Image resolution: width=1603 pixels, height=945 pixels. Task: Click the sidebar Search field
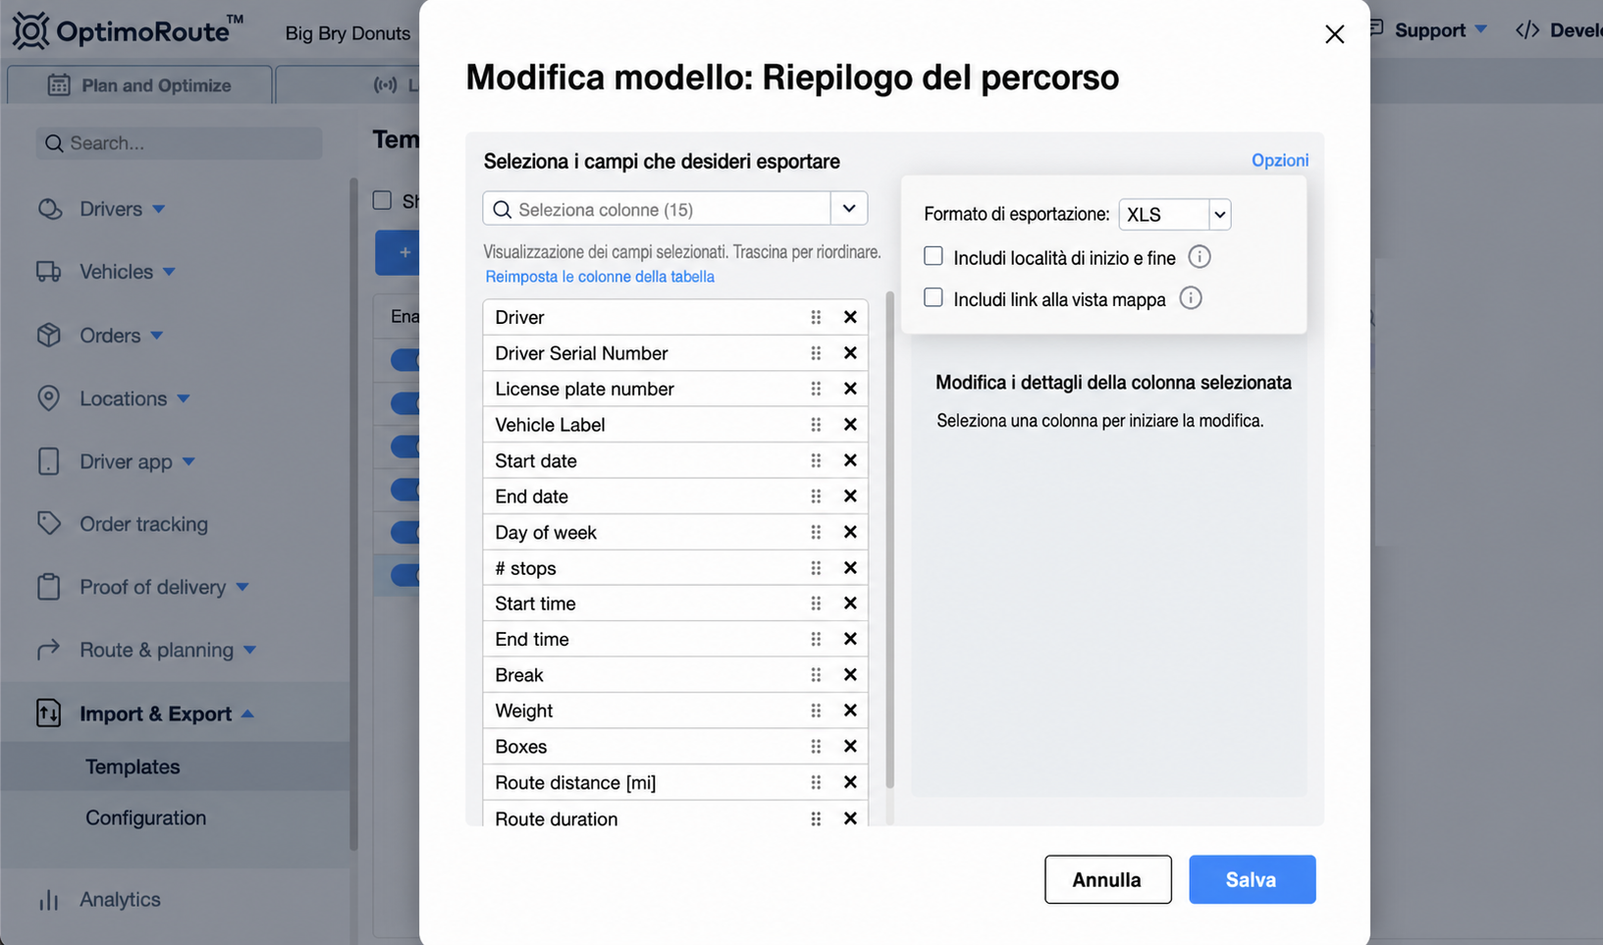pyautogui.click(x=180, y=143)
